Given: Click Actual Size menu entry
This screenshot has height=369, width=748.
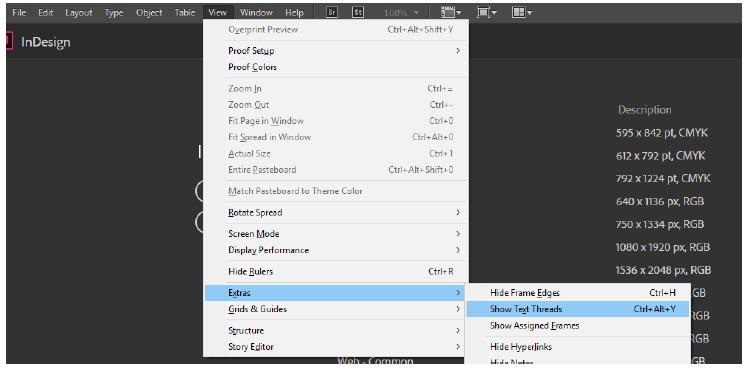Looking at the screenshot, I should (336, 154).
